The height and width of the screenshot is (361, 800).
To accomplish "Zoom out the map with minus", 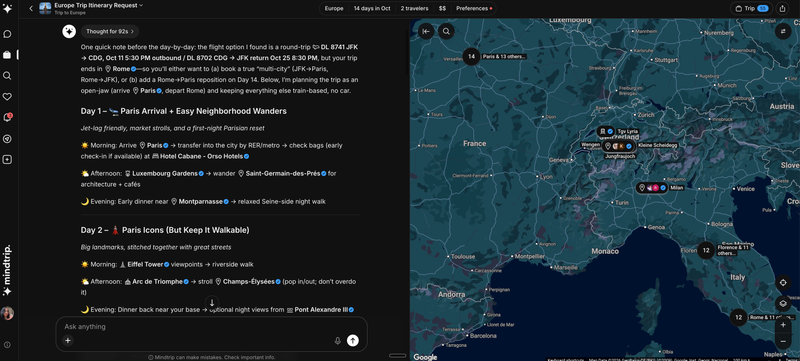I will tap(783, 341).
